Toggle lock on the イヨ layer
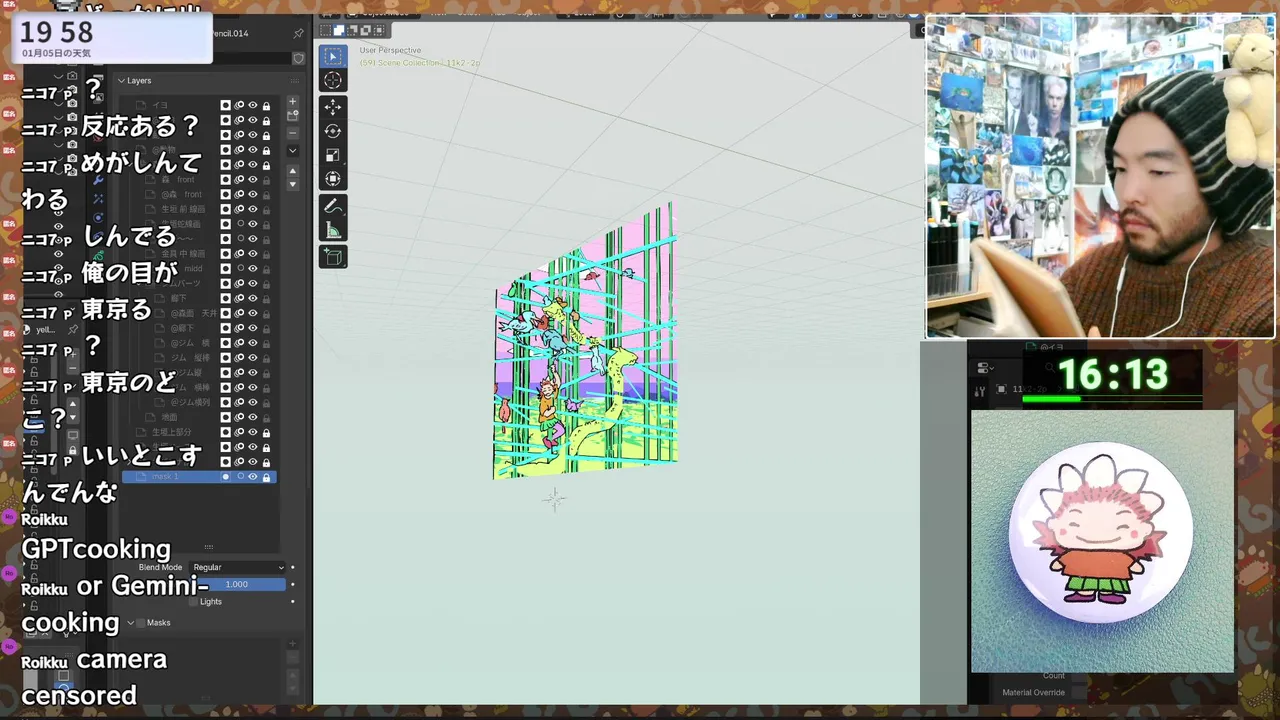 [266, 105]
